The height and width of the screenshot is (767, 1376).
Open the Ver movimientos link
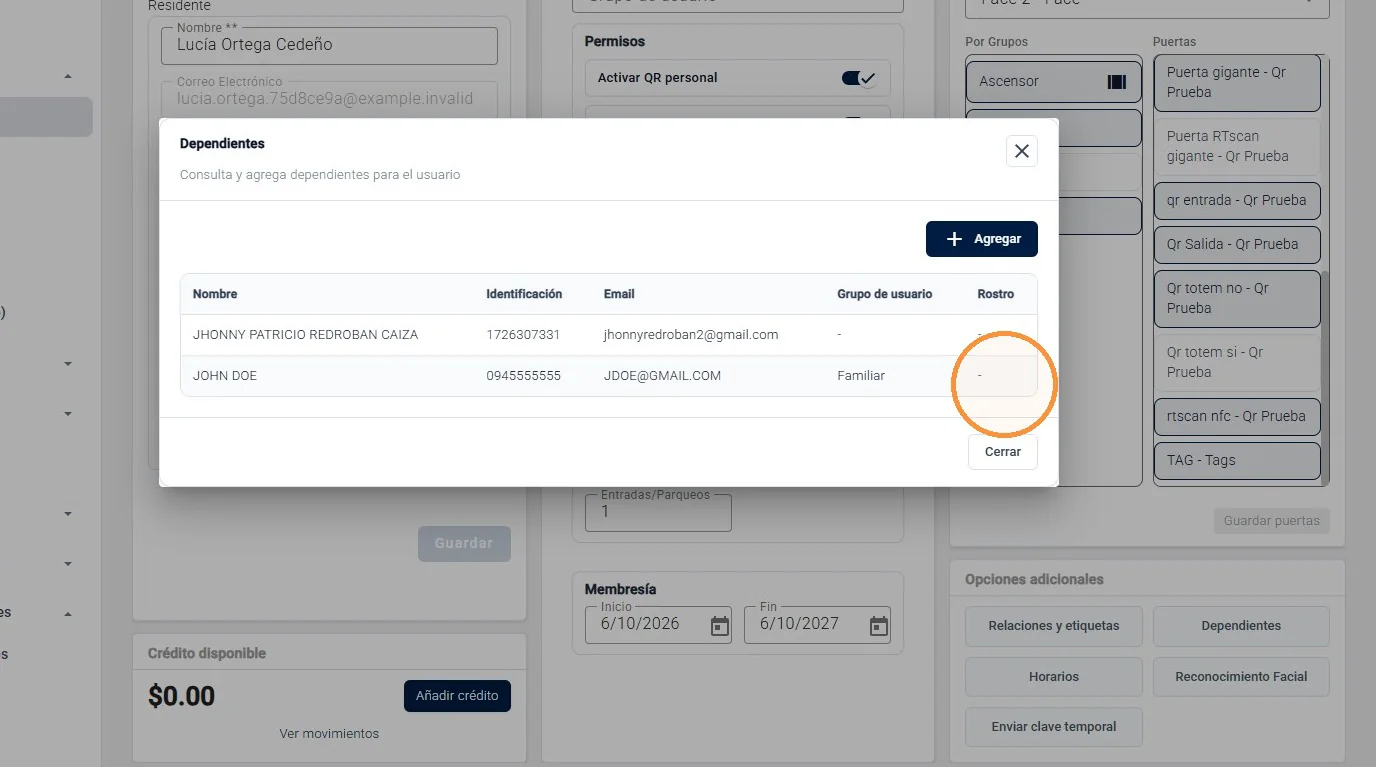[x=329, y=734]
